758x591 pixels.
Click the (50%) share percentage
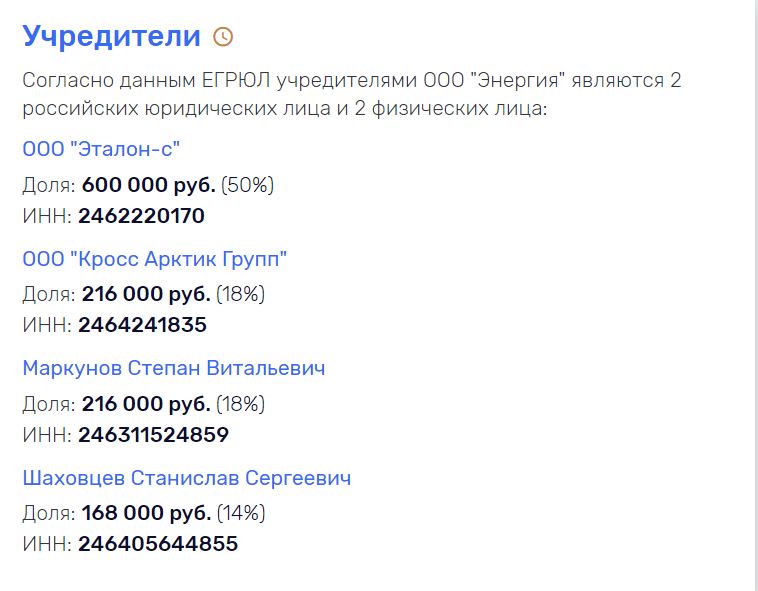pos(248,185)
